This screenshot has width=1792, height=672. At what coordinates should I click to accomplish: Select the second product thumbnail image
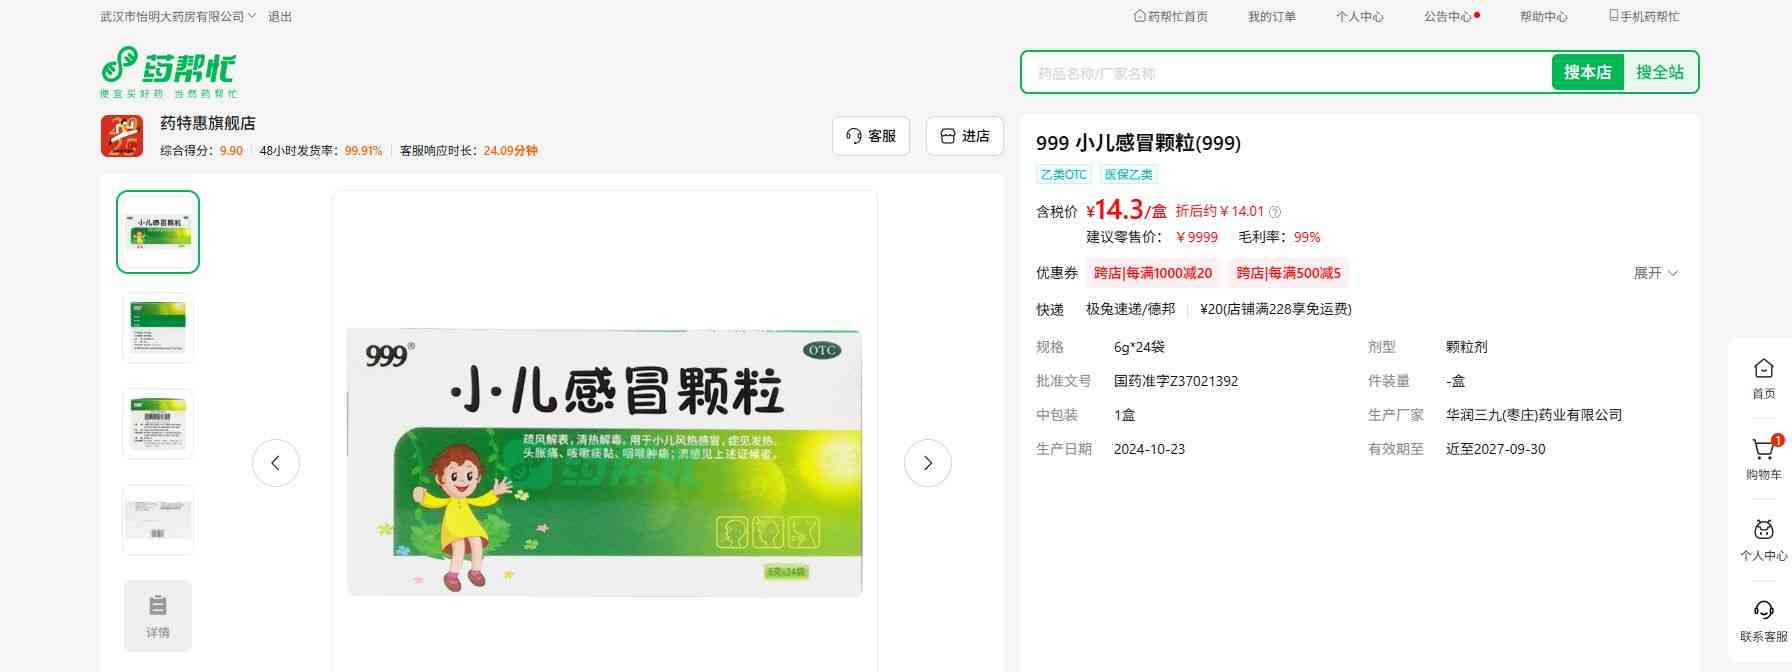pos(158,328)
